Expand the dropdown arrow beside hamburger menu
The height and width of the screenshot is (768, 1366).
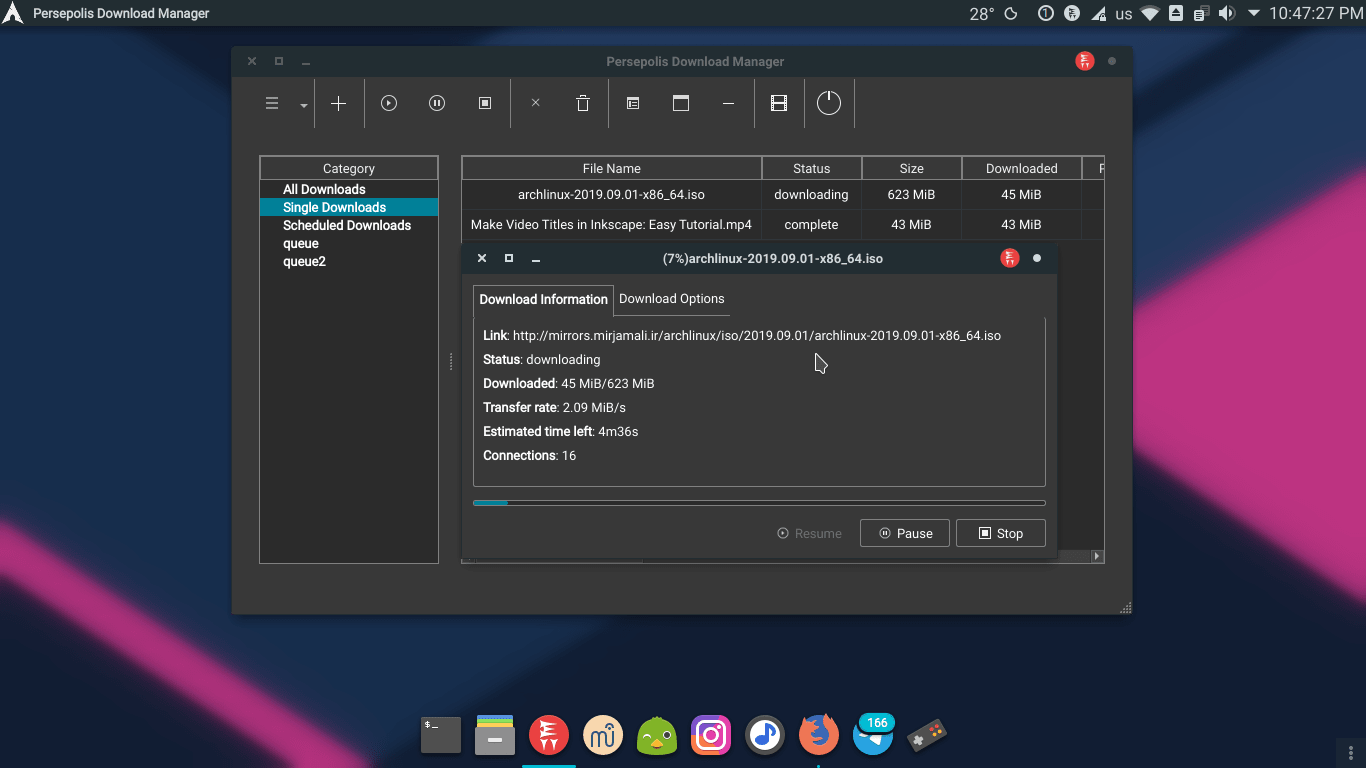pyautogui.click(x=304, y=105)
